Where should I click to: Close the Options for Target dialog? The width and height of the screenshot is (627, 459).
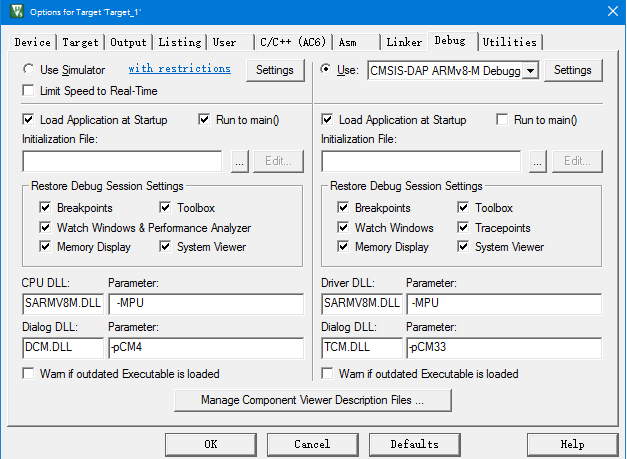pos(613,11)
